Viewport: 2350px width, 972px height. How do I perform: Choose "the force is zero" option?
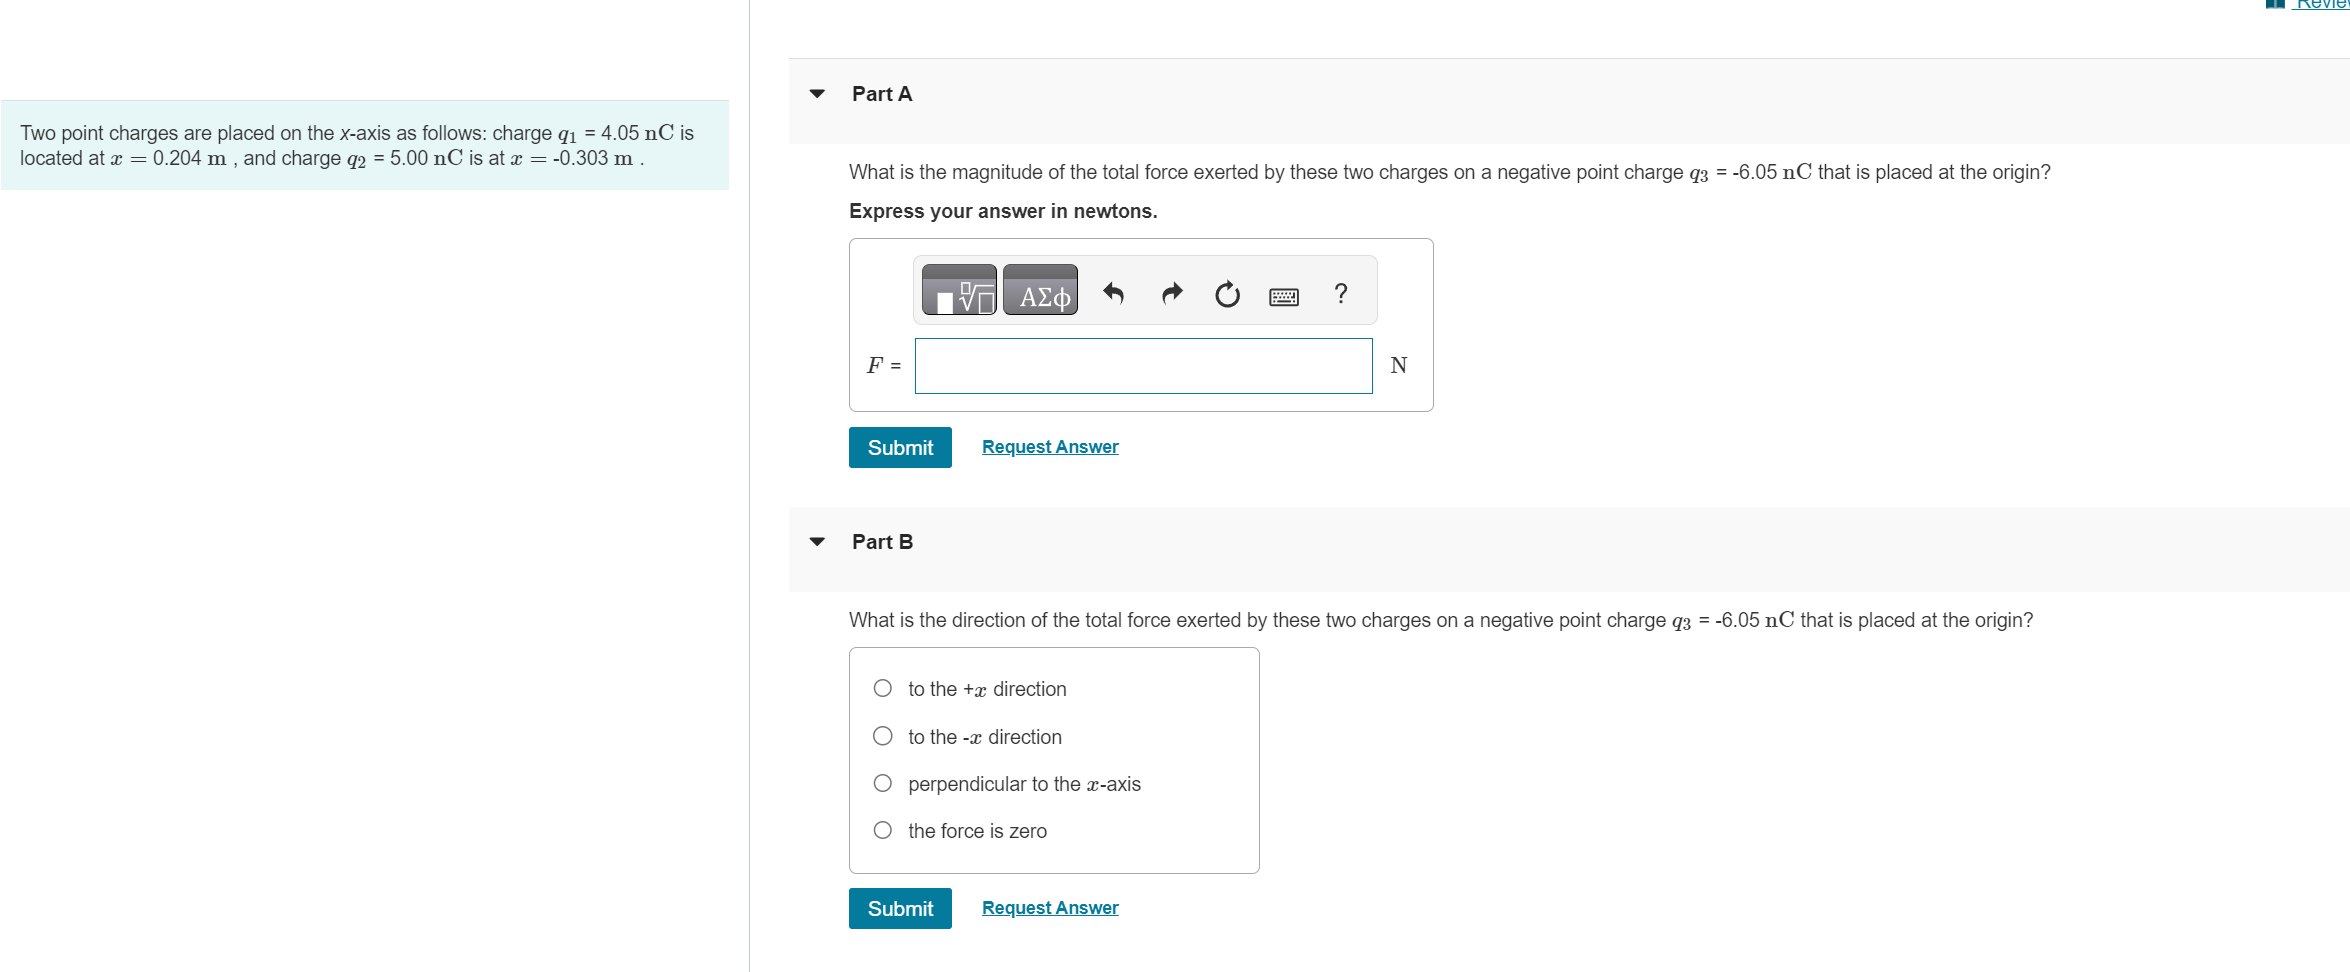click(883, 830)
